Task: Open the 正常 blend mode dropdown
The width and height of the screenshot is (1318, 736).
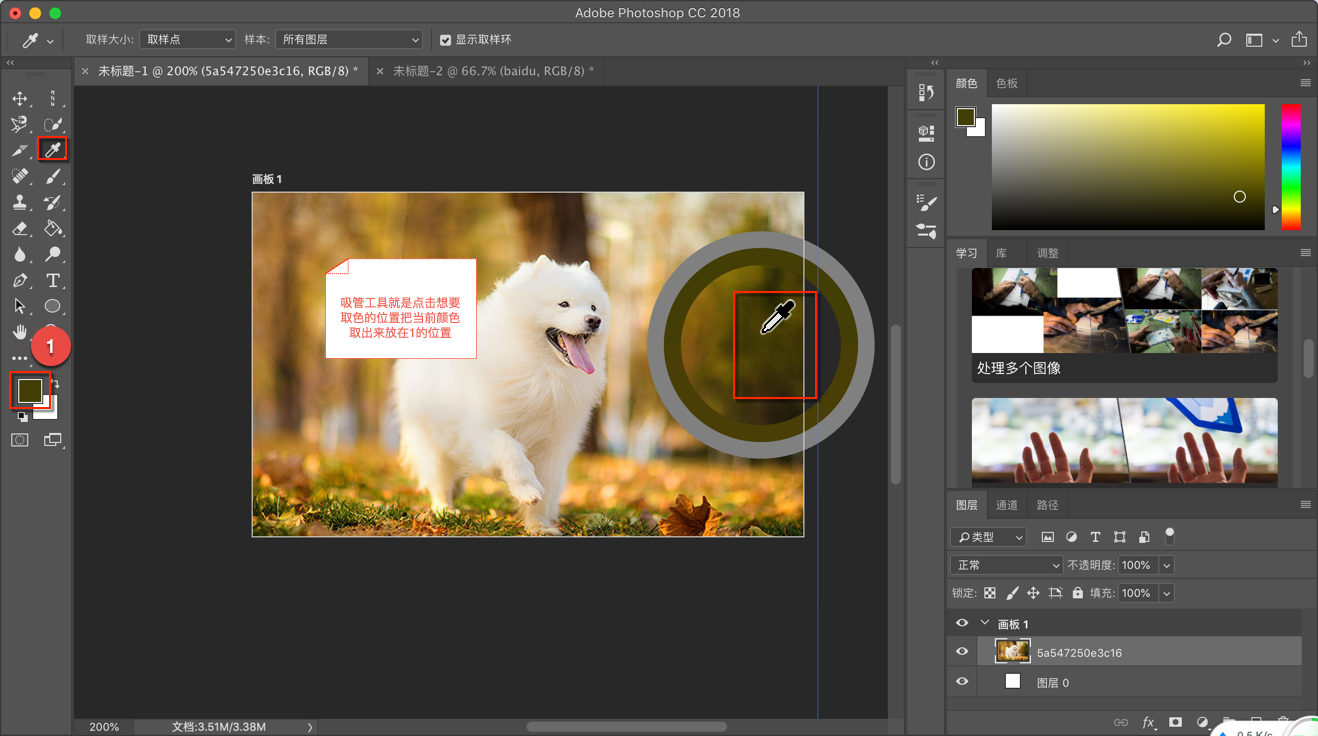Action: coord(1005,565)
